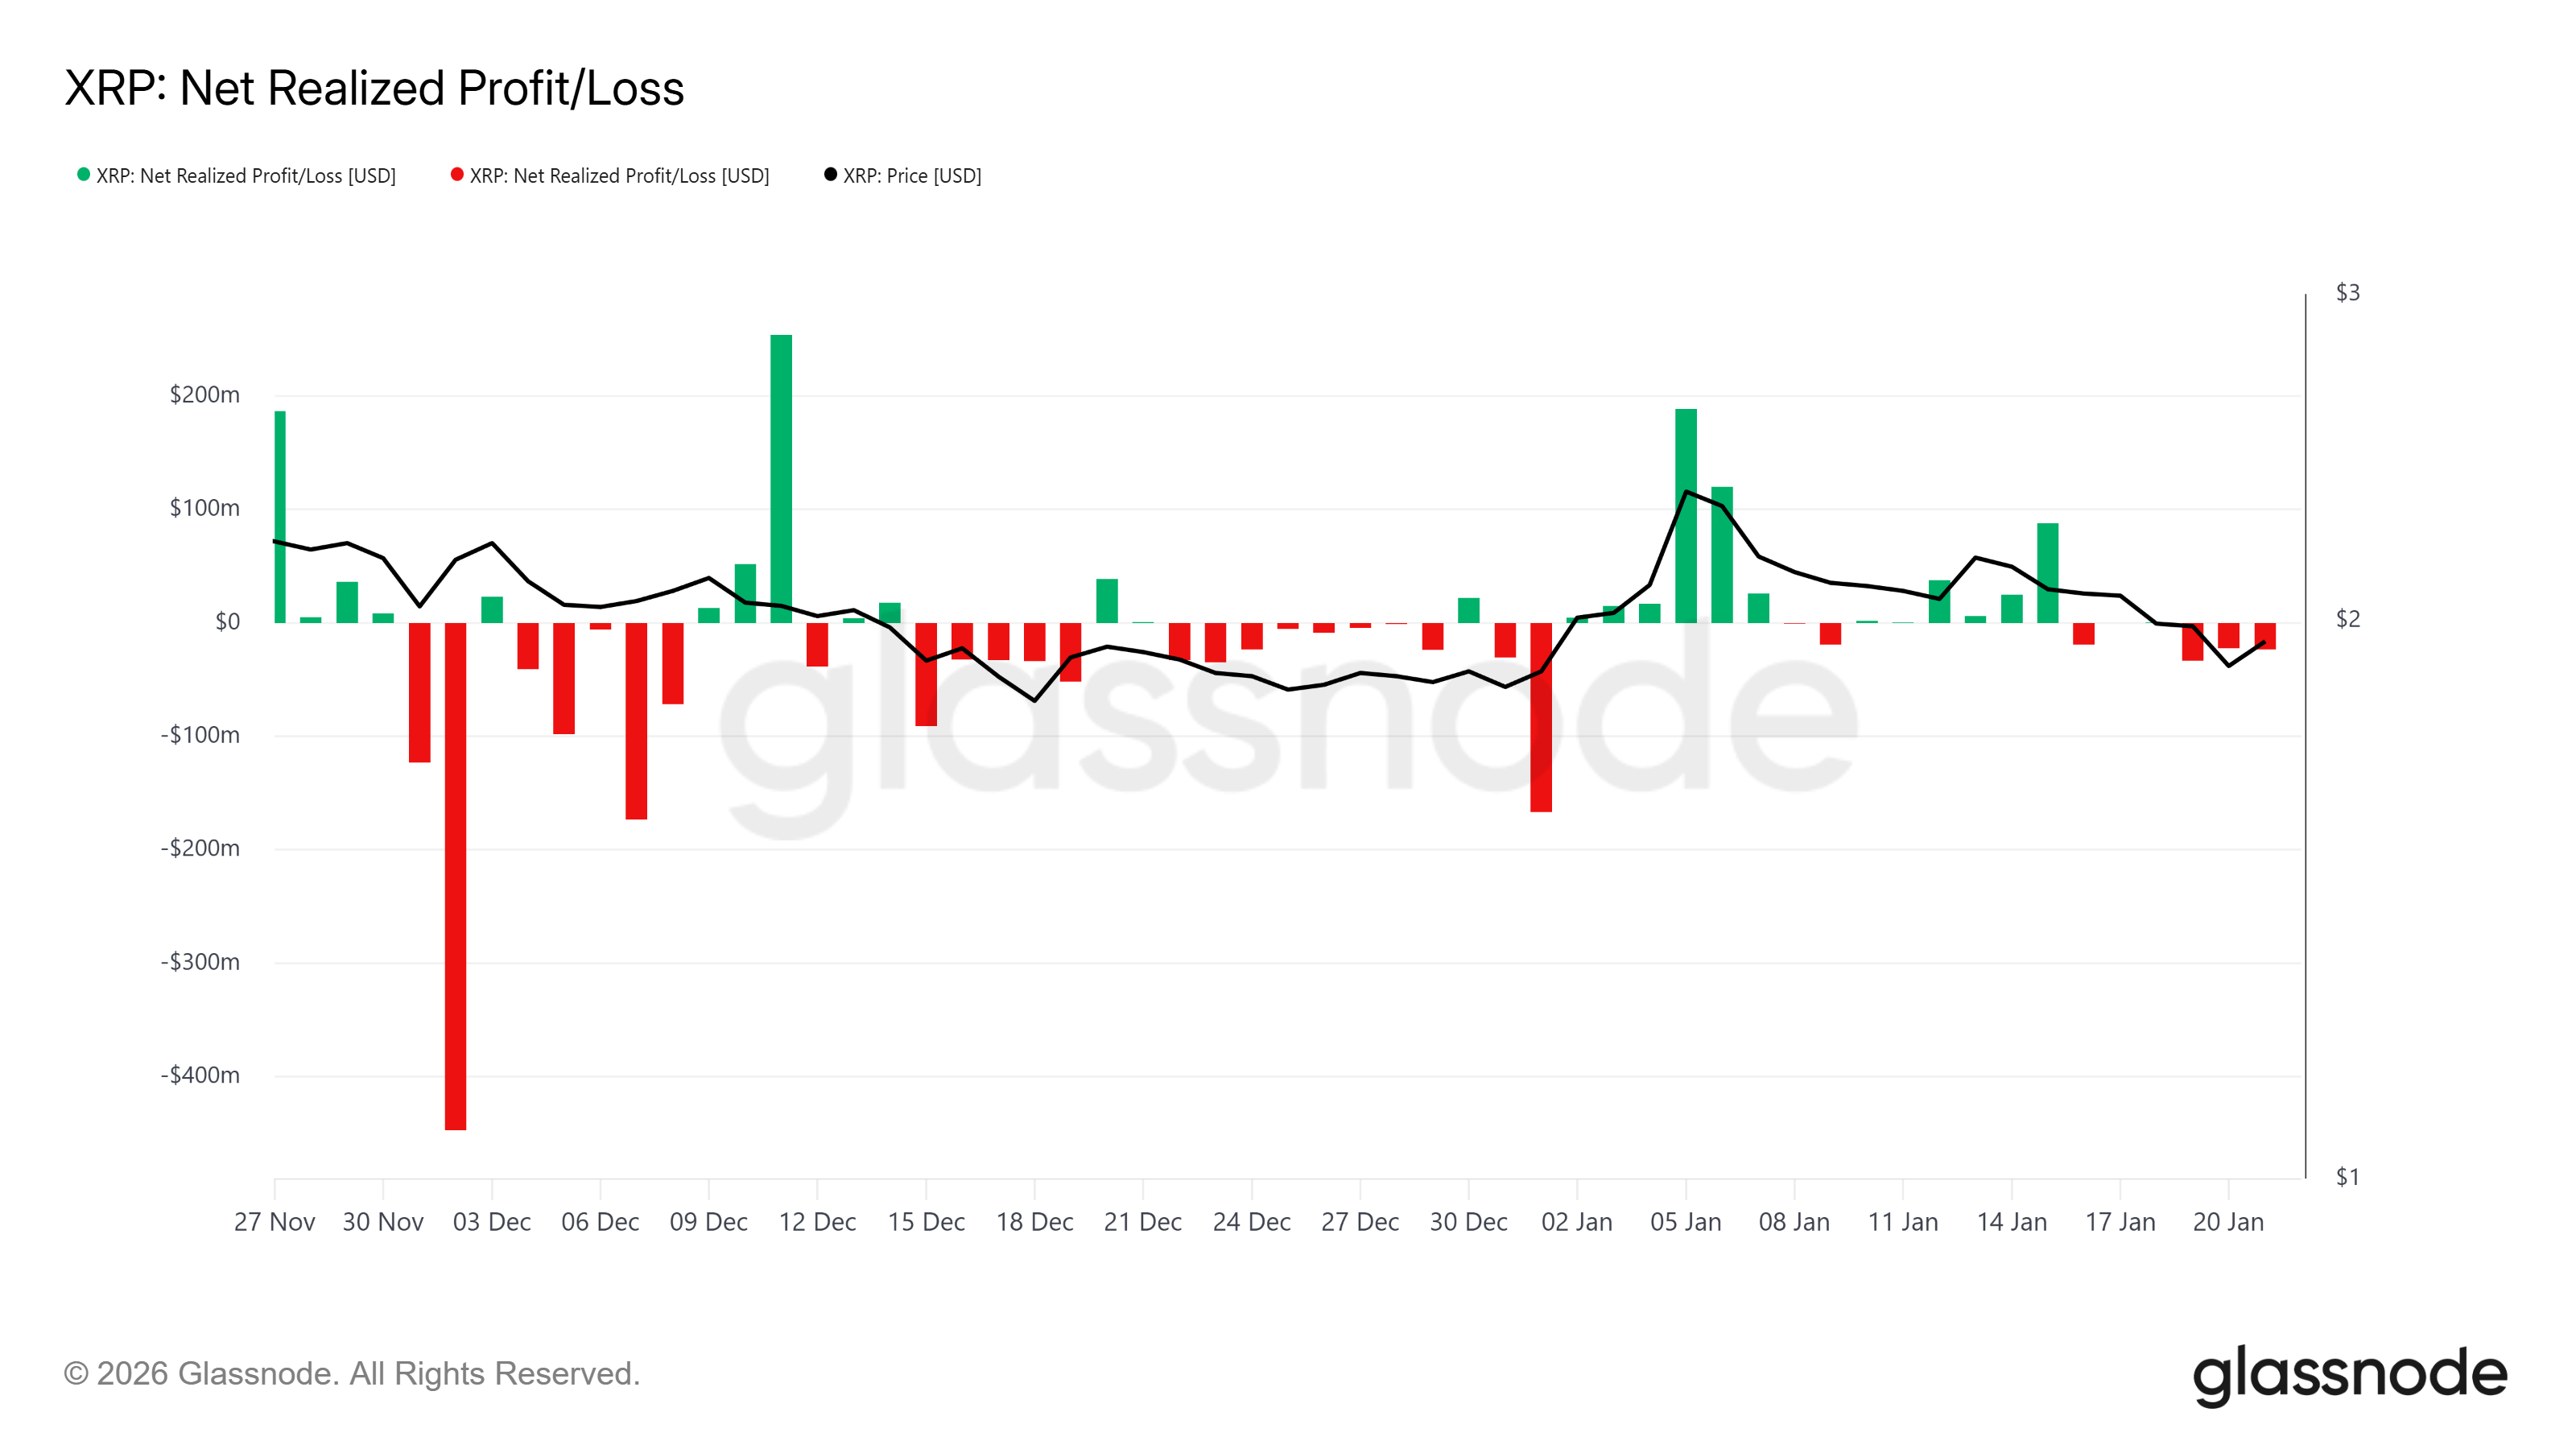Click the 03 Dec date label
Viewport: 2576px width, 1449px height.
pyautogui.click(x=491, y=1222)
